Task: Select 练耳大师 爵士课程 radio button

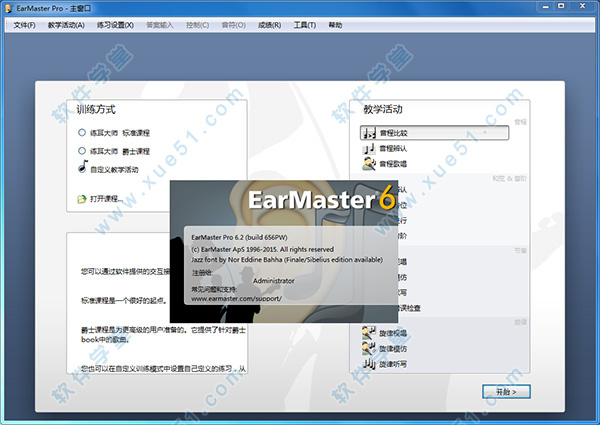Action: (x=82, y=151)
